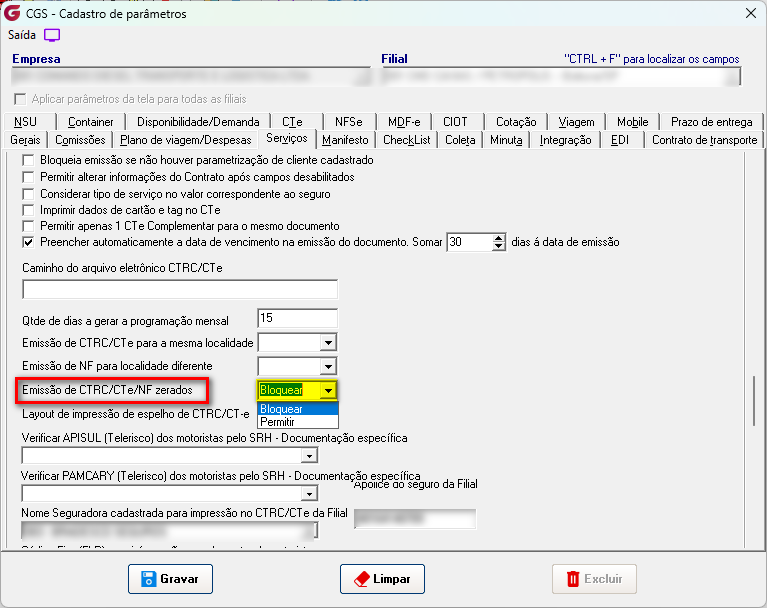767x608 pixels.
Task: Select 'Bloquear' in the open dropdown list
Action: click(x=297, y=409)
